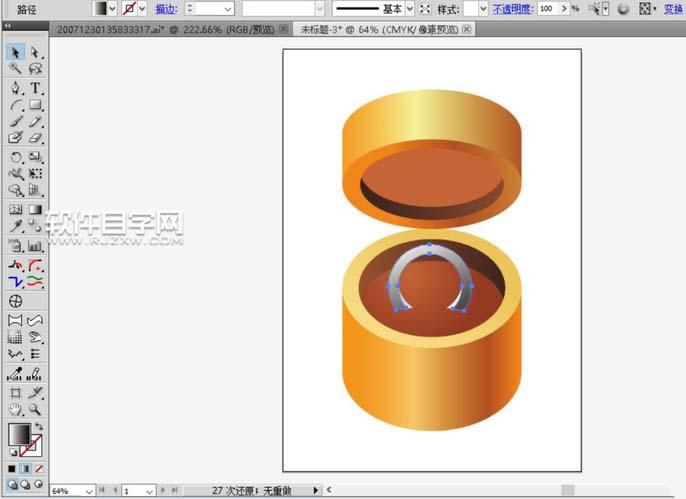Select the black arrow Selection tool

(x=16, y=52)
